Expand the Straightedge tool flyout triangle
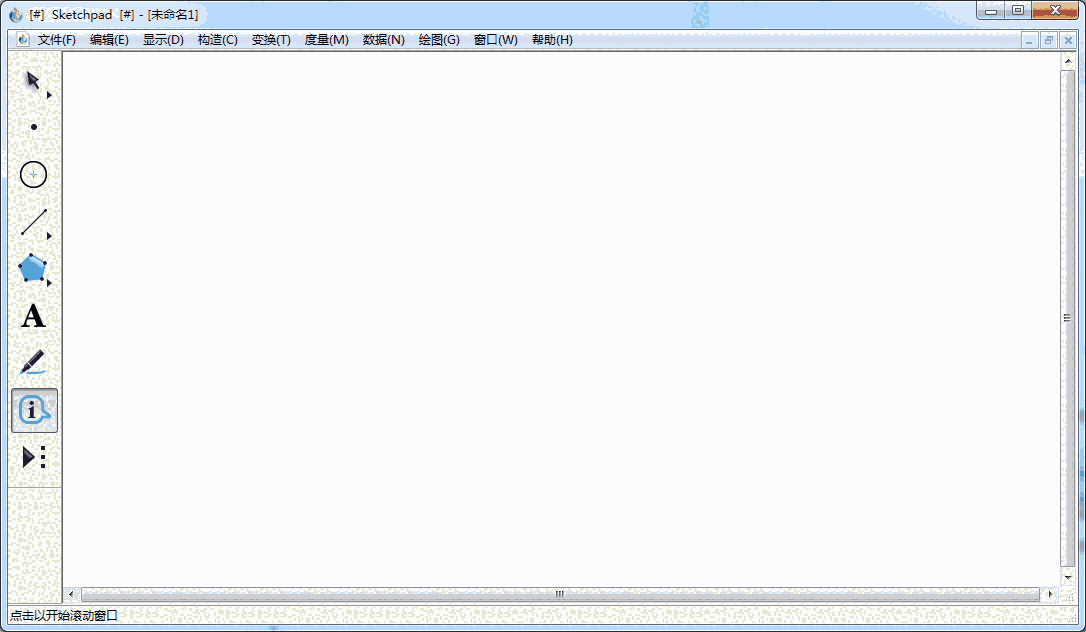Screen dimensions: 1086x632 point(49,236)
